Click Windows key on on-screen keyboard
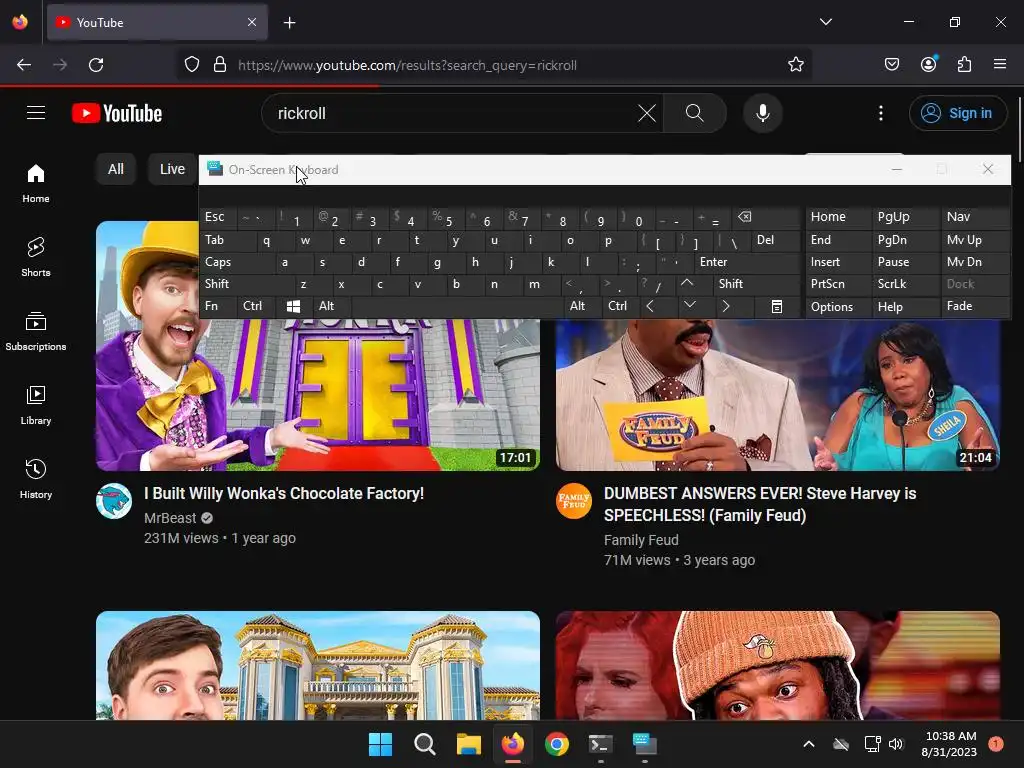Image resolution: width=1024 pixels, height=768 pixels. (x=293, y=306)
